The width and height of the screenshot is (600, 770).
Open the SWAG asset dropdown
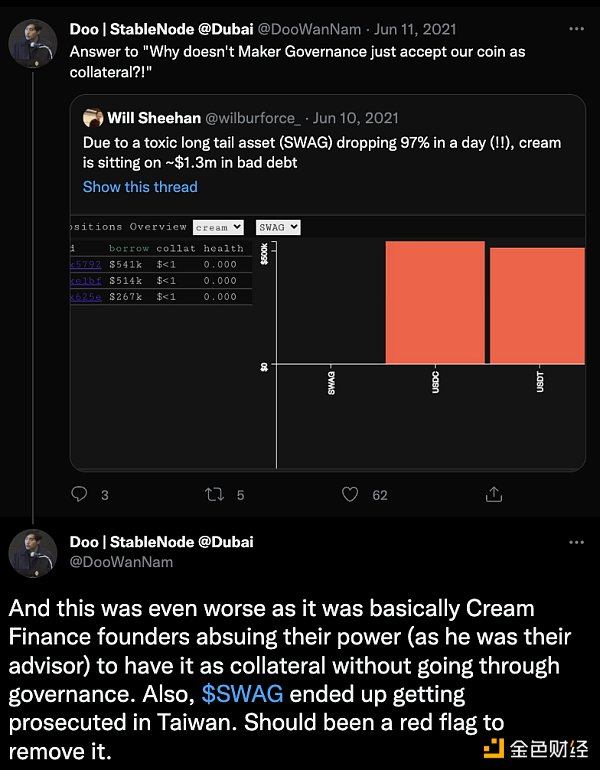(x=278, y=228)
